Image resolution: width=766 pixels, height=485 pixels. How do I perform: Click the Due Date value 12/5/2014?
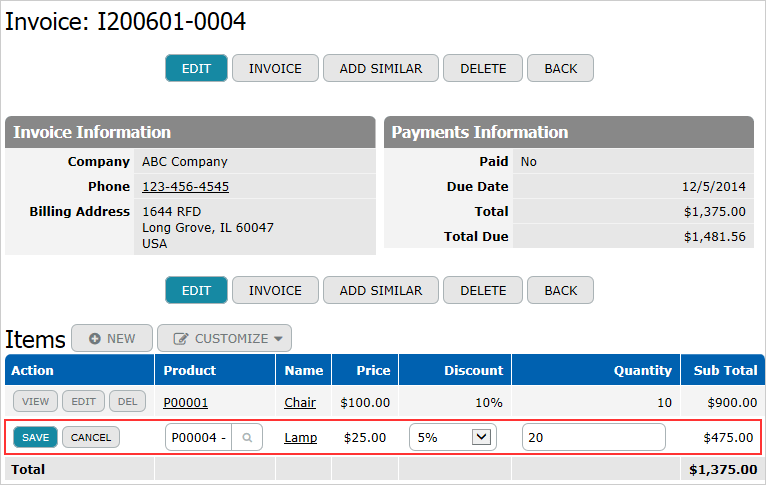714,187
